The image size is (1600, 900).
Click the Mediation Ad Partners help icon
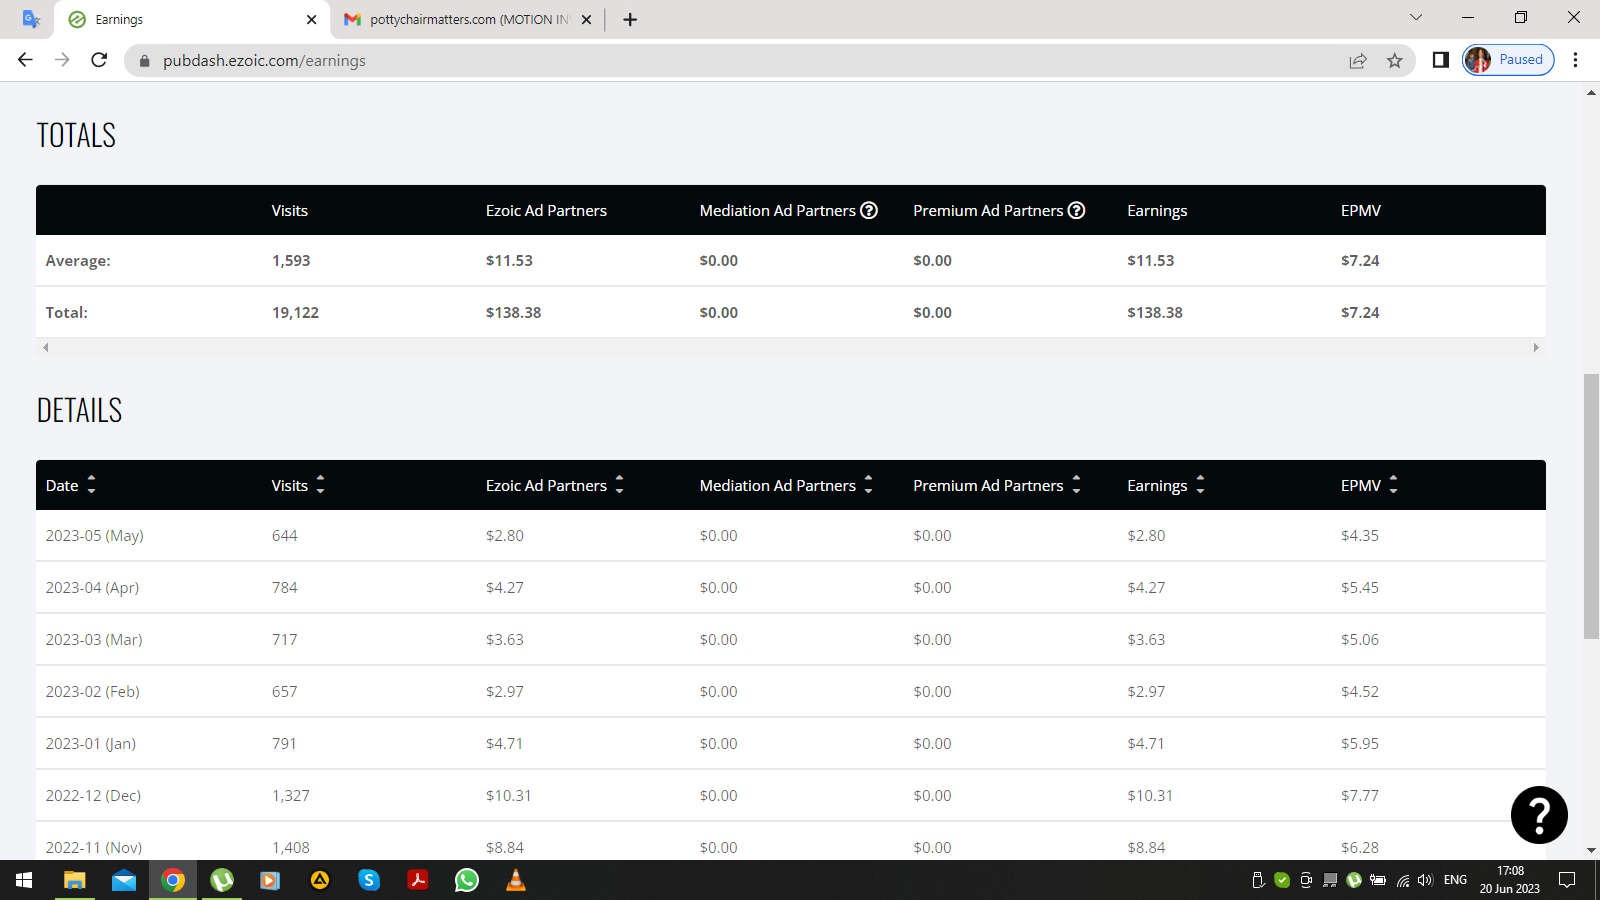869,210
